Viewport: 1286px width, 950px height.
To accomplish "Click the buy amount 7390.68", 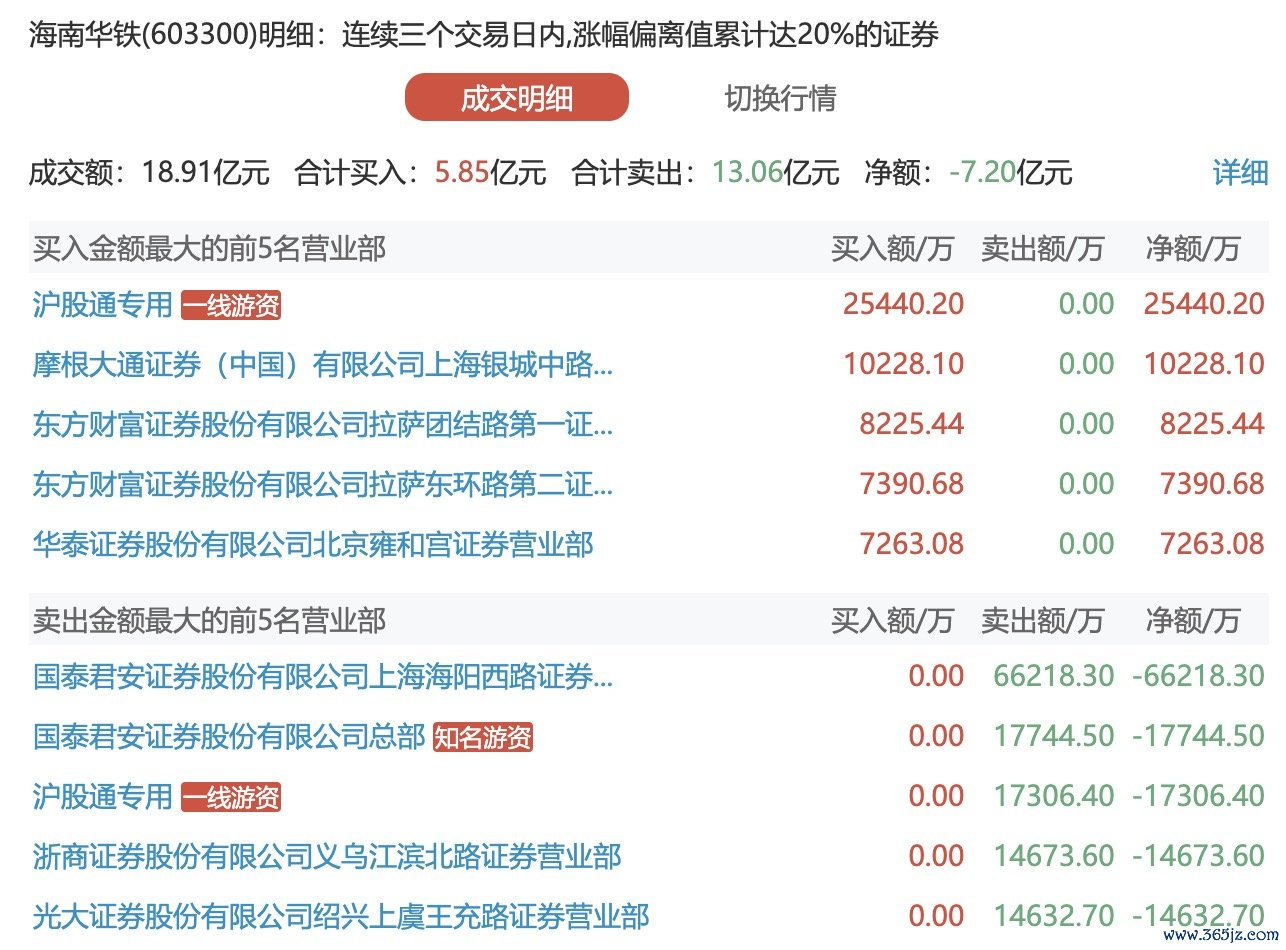I will click(x=912, y=484).
